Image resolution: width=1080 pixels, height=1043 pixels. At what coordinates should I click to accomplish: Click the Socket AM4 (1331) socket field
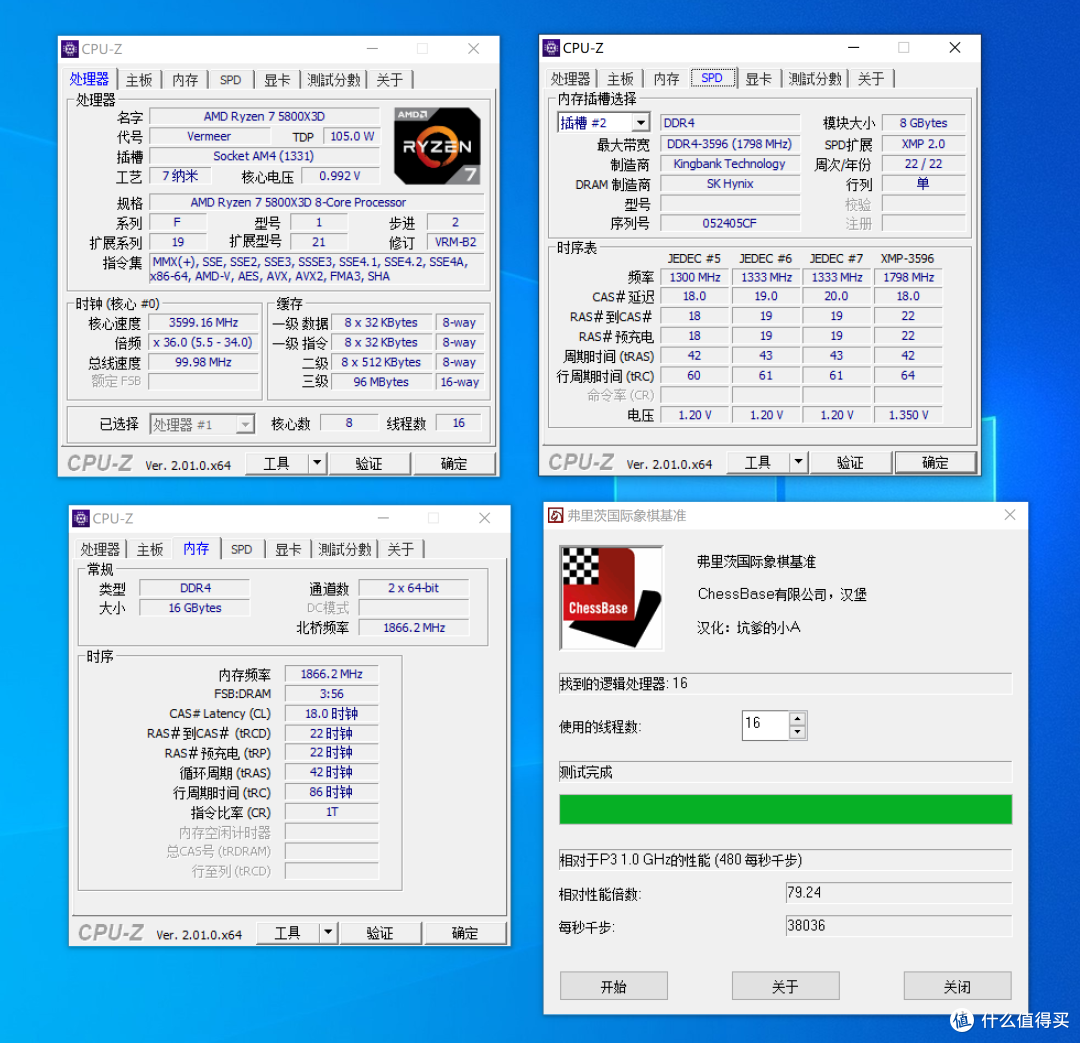[264, 156]
